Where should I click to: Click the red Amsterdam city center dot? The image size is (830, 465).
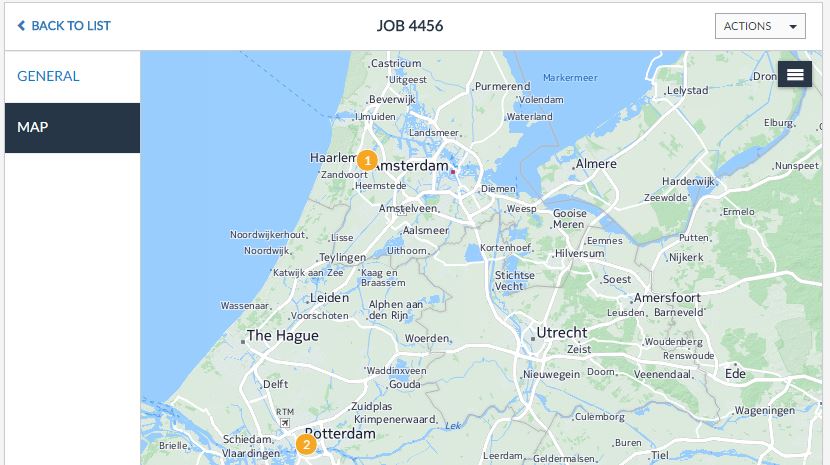pos(453,172)
